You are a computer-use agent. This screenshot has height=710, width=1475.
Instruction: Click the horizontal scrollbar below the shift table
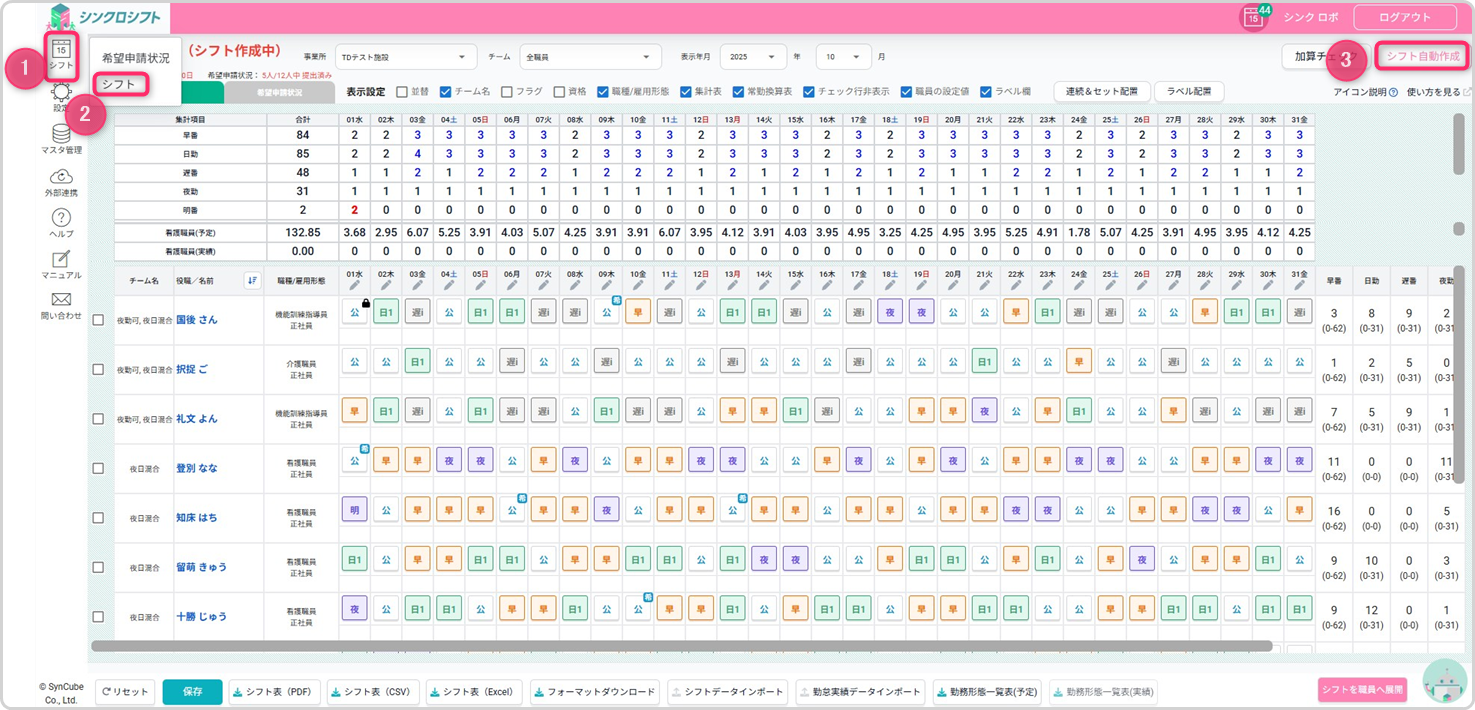coord(680,647)
